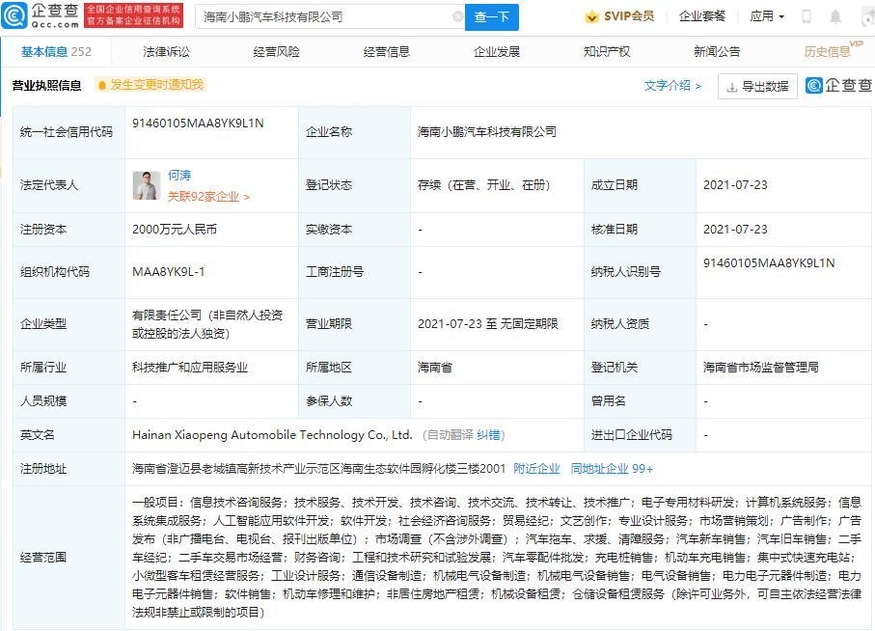Select business term 2021-07-23 至 无固定期限

tap(488, 324)
